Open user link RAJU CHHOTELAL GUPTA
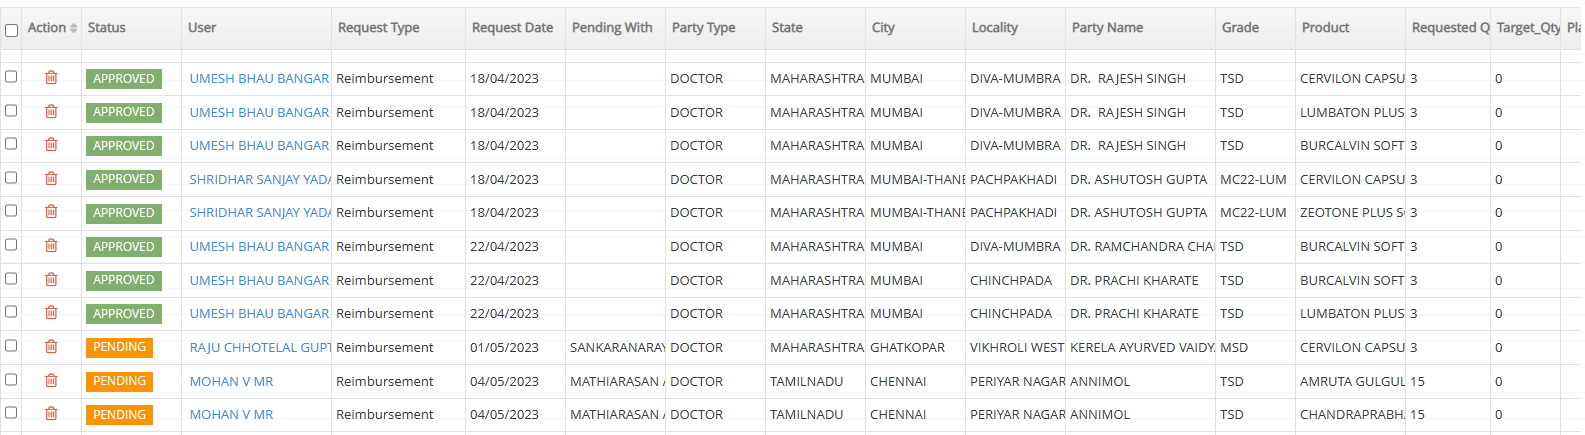Image resolution: width=1585 pixels, height=435 pixels. coord(260,347)
